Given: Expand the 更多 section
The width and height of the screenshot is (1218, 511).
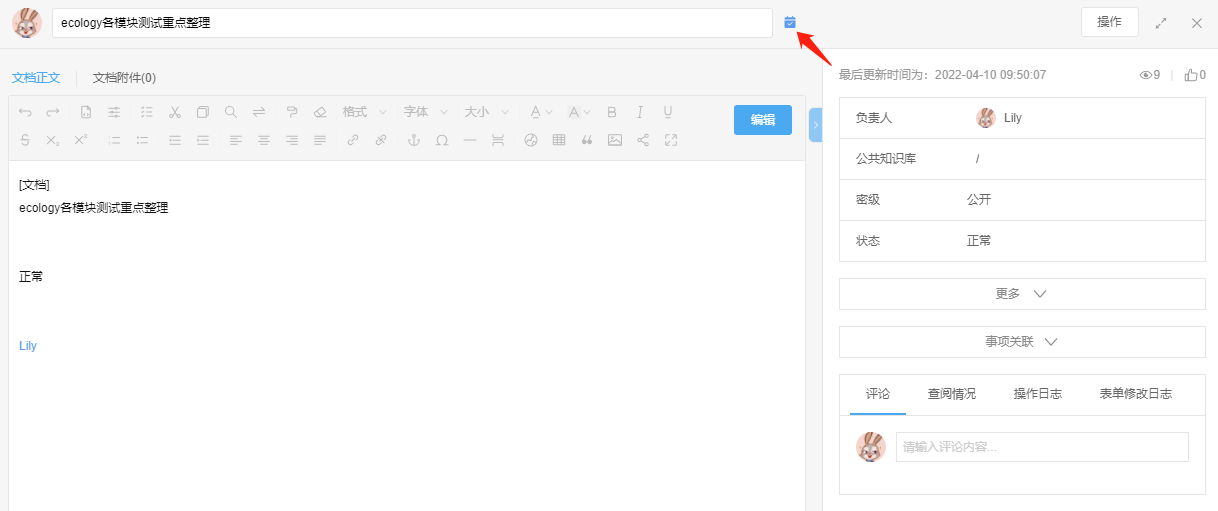Looking at the screenshot, I should 1021,294.
